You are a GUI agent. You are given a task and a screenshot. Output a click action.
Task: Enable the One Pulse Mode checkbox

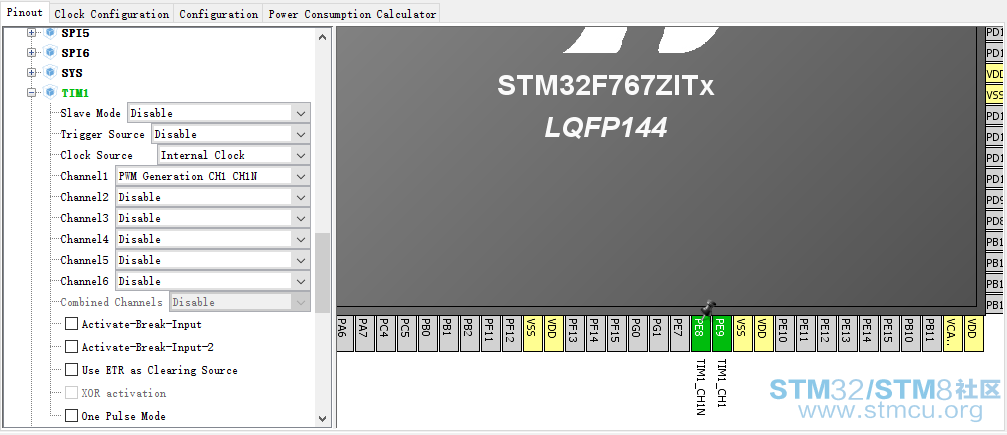(x=71, y=416)
